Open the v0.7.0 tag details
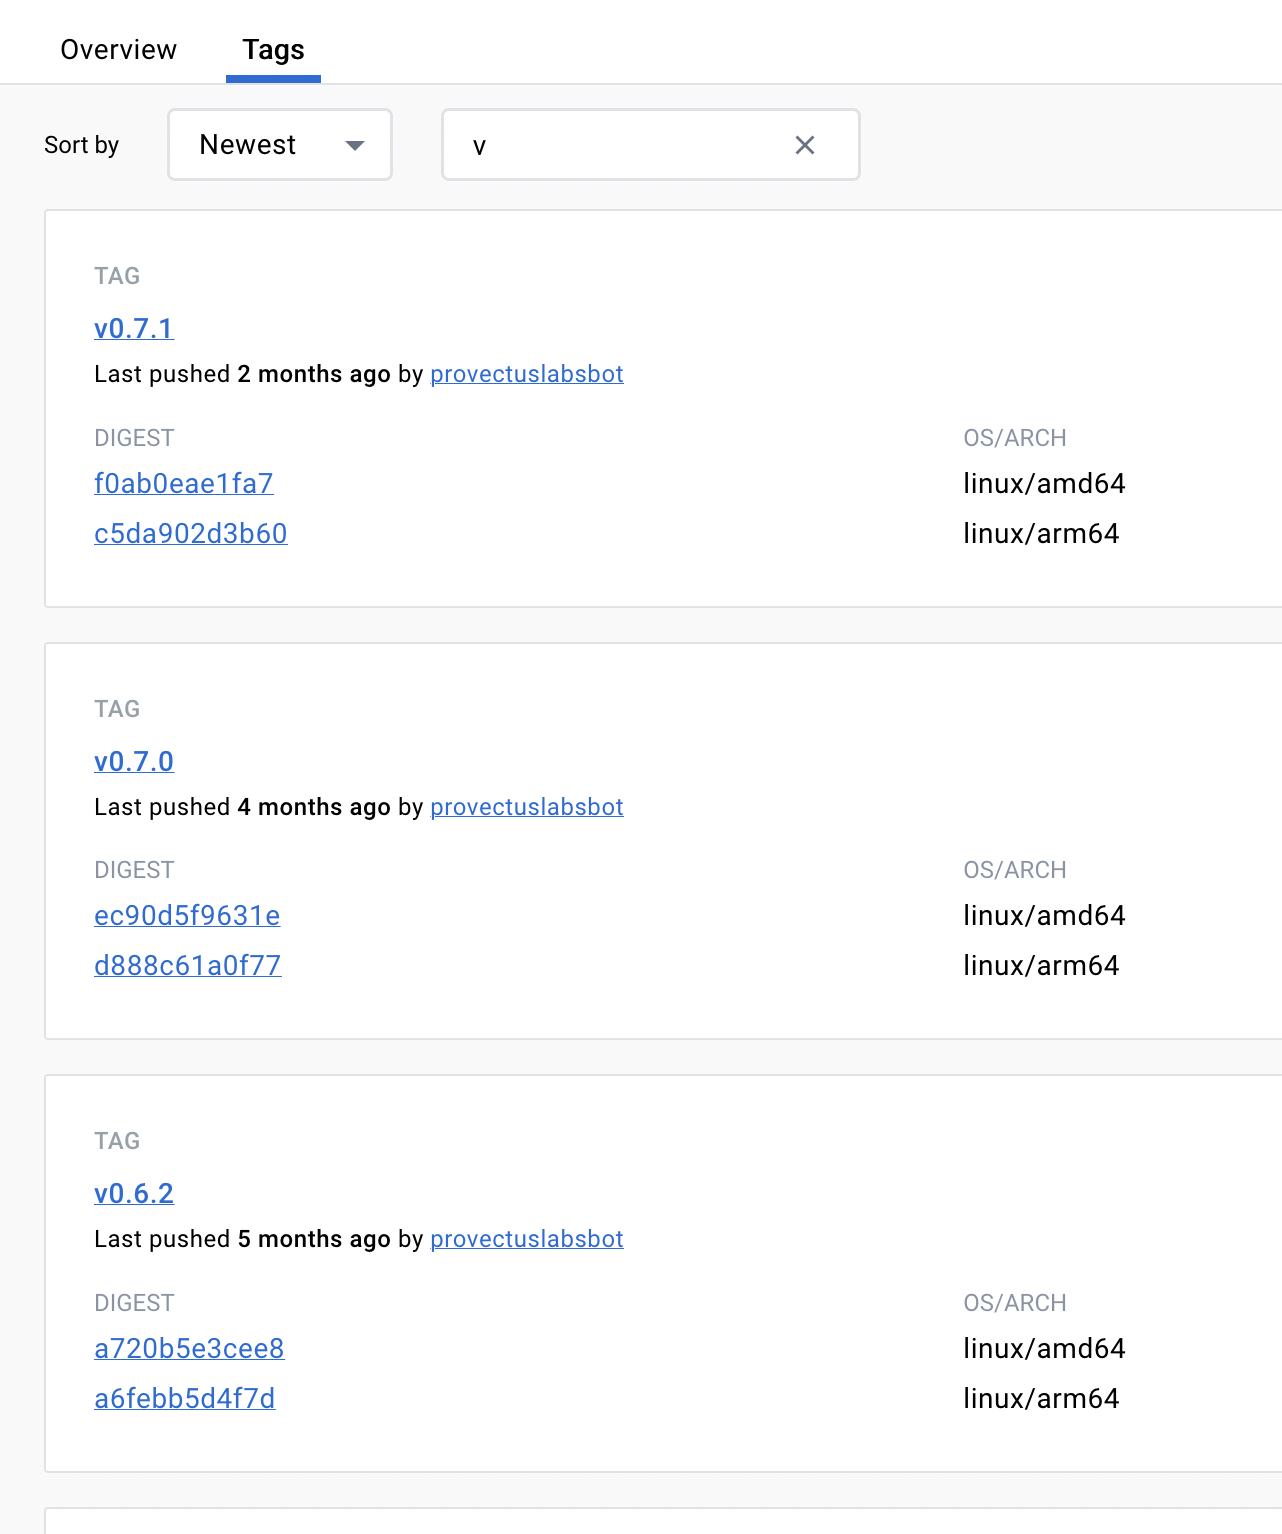 [134, 762]
